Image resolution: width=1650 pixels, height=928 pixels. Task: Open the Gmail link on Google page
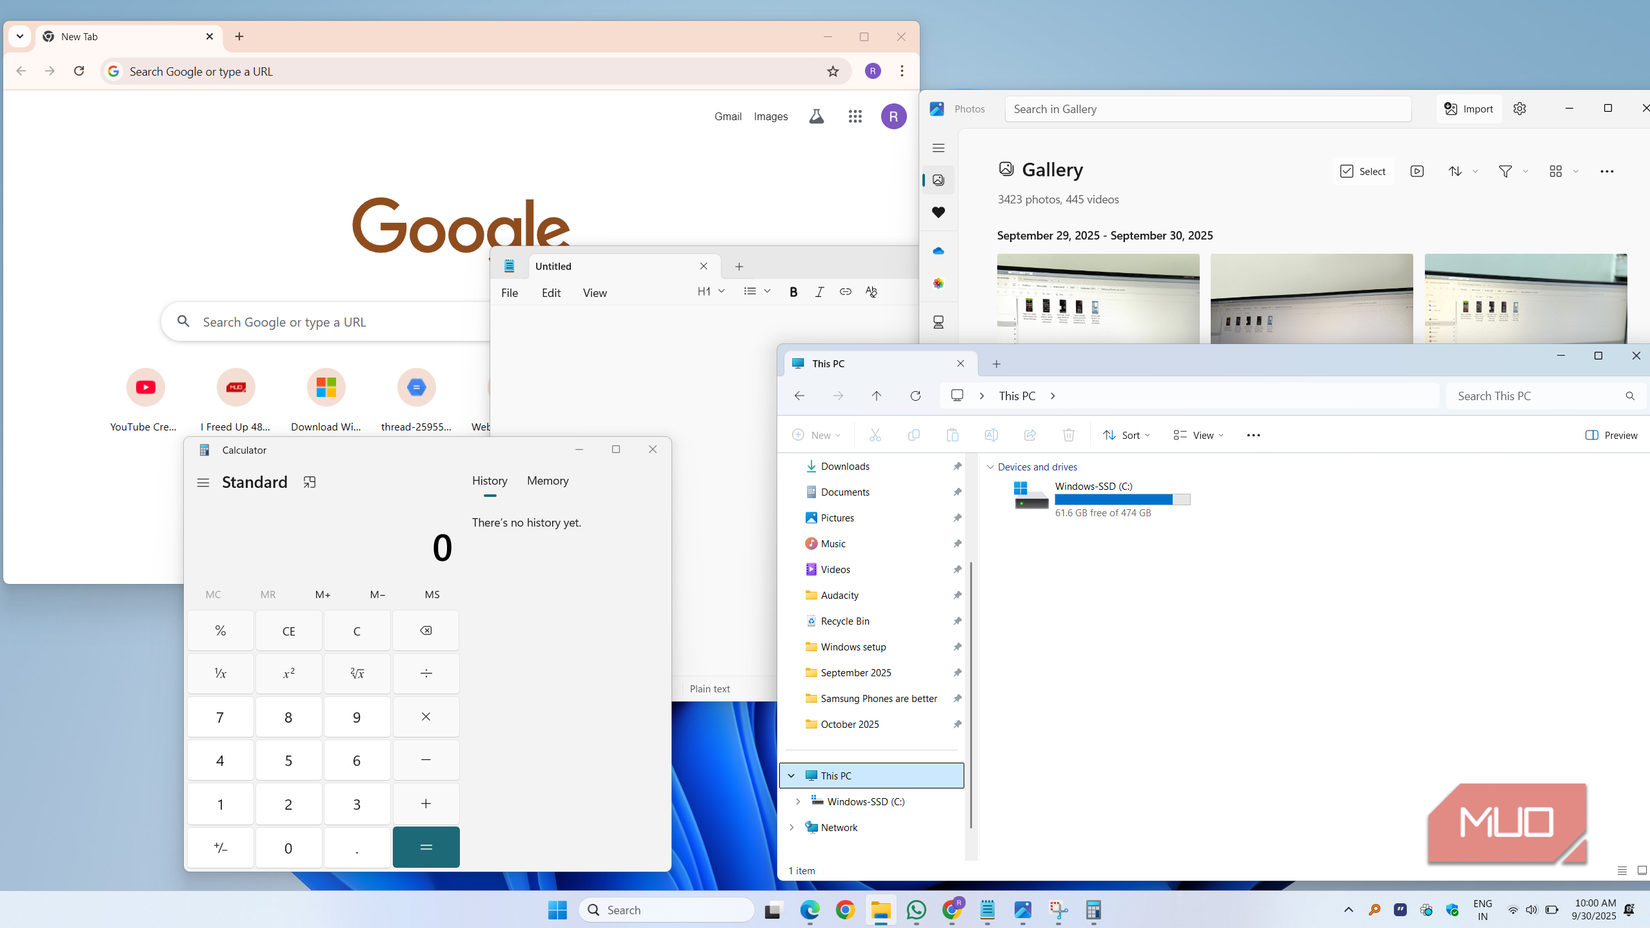(x=728, y=117)
